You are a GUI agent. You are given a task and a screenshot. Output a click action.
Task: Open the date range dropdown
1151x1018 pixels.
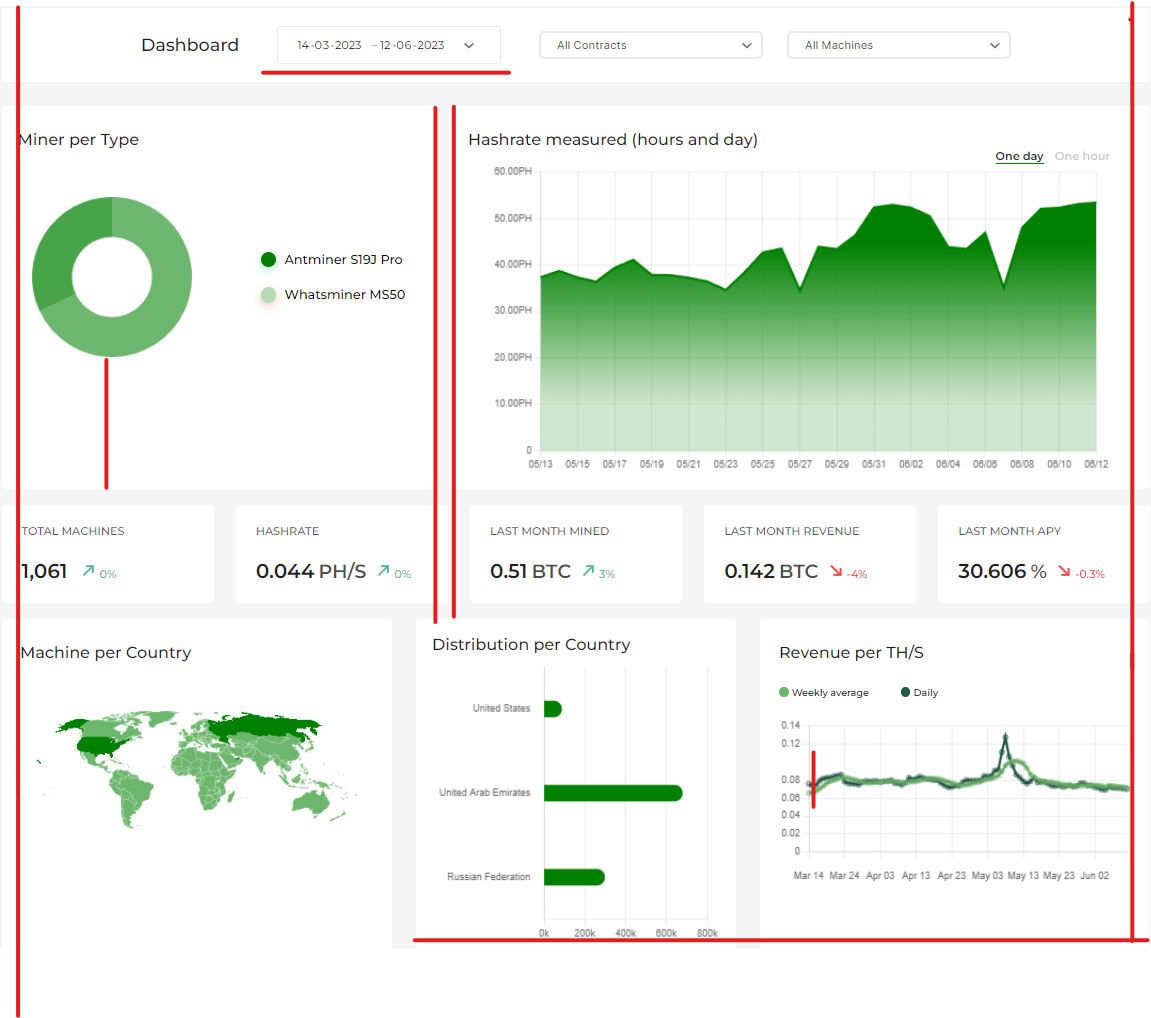click(x=389, y=45)
